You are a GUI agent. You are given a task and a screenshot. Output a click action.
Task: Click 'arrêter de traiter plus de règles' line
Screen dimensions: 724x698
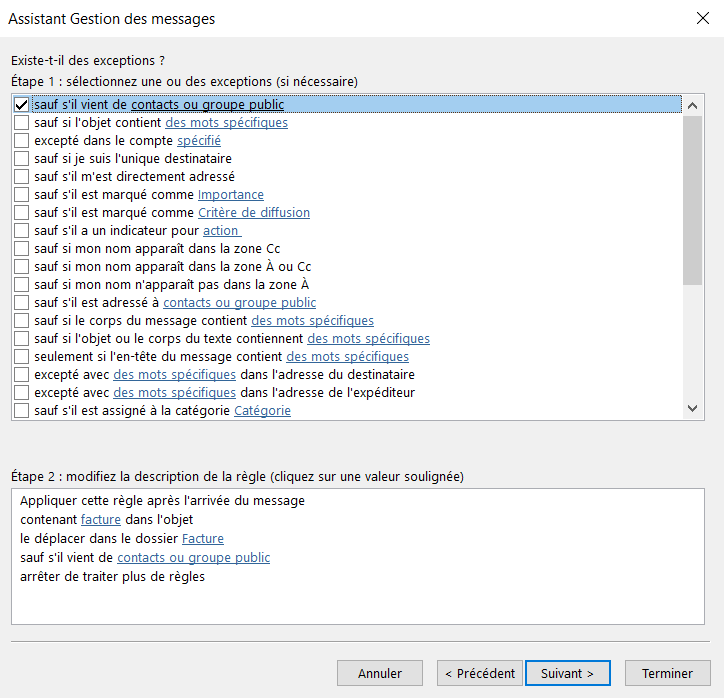[113, 577]
